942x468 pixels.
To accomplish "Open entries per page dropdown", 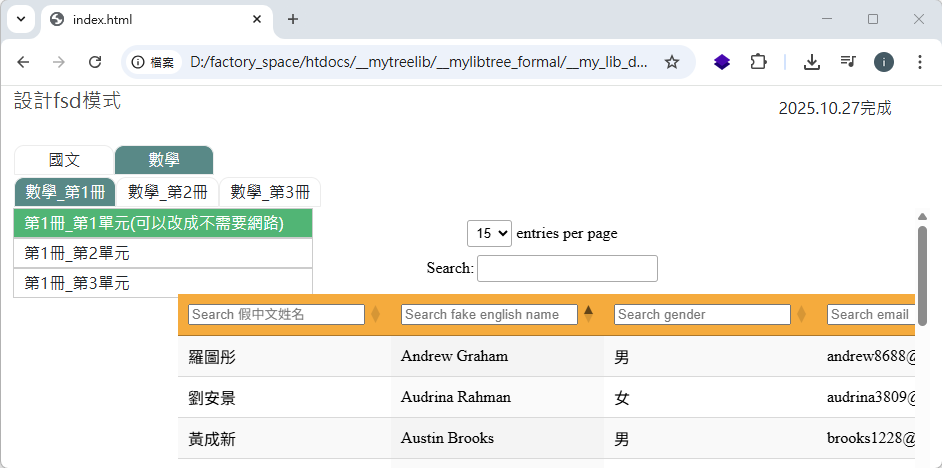I will [489, 233].
